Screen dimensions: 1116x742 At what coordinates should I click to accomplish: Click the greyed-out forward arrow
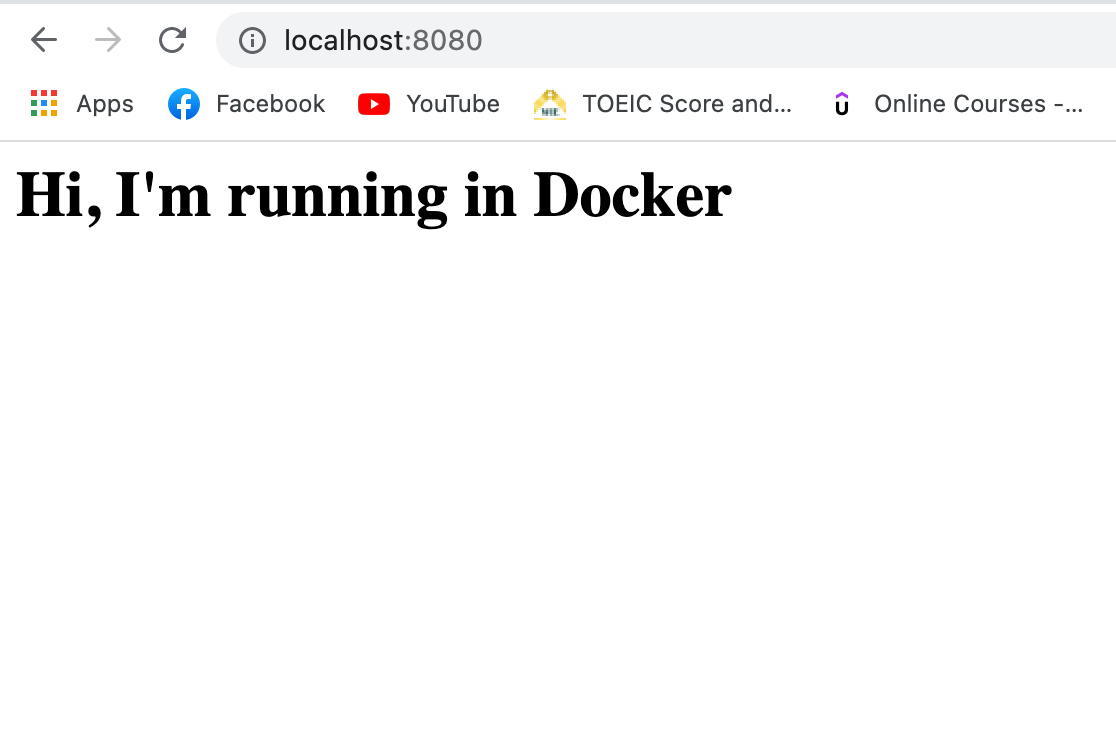(x=108, y=40)
